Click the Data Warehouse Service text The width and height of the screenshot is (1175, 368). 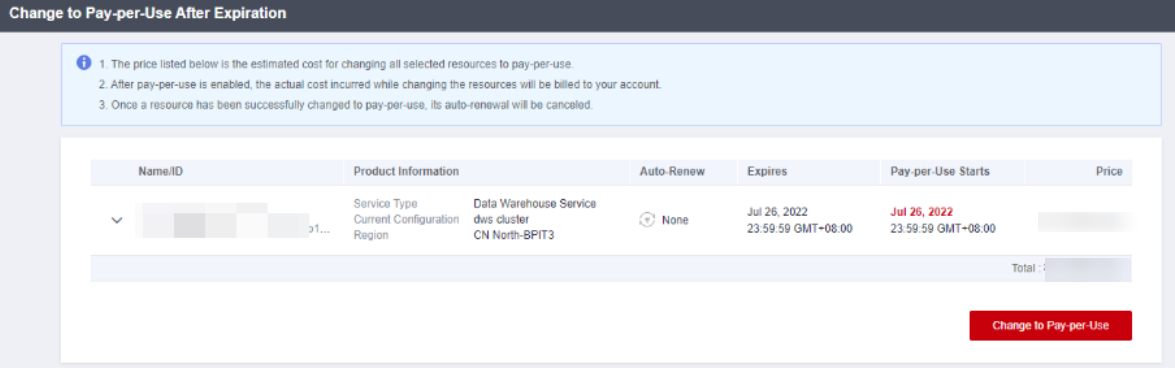(534, 204)
